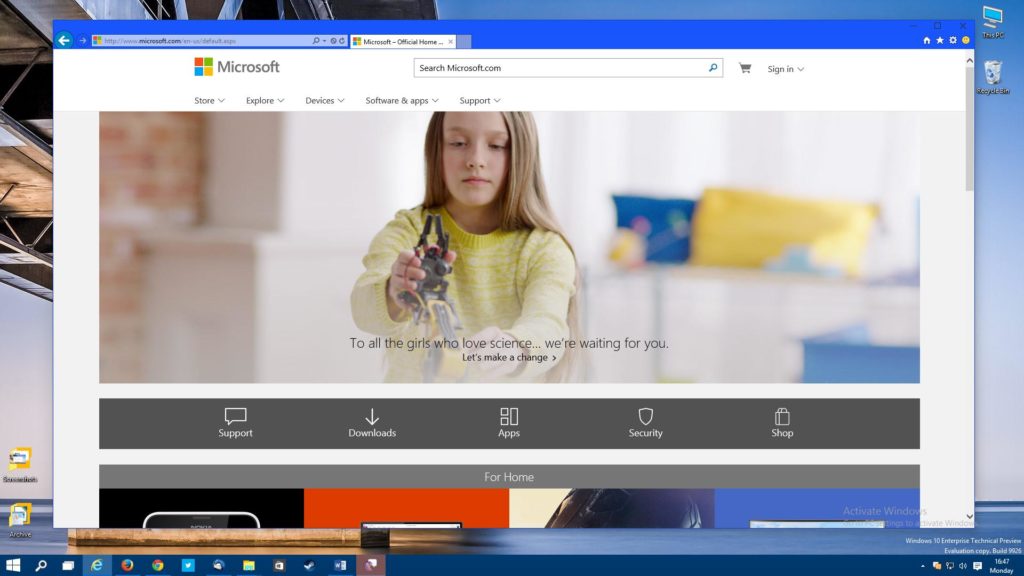Click the Shop bag icon
This screenshot has width=1024, height=576.
[782, 416]
